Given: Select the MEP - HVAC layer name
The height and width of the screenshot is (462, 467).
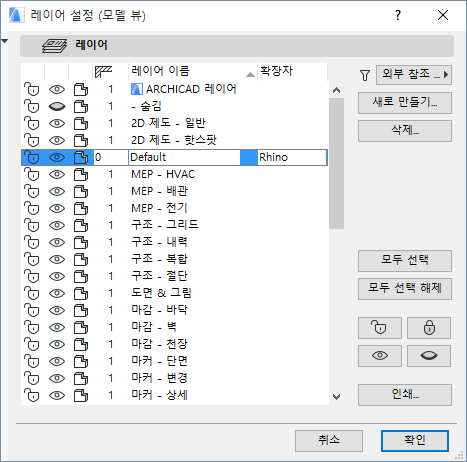Looking at the screenshot, I should click(x=163, y=174).
